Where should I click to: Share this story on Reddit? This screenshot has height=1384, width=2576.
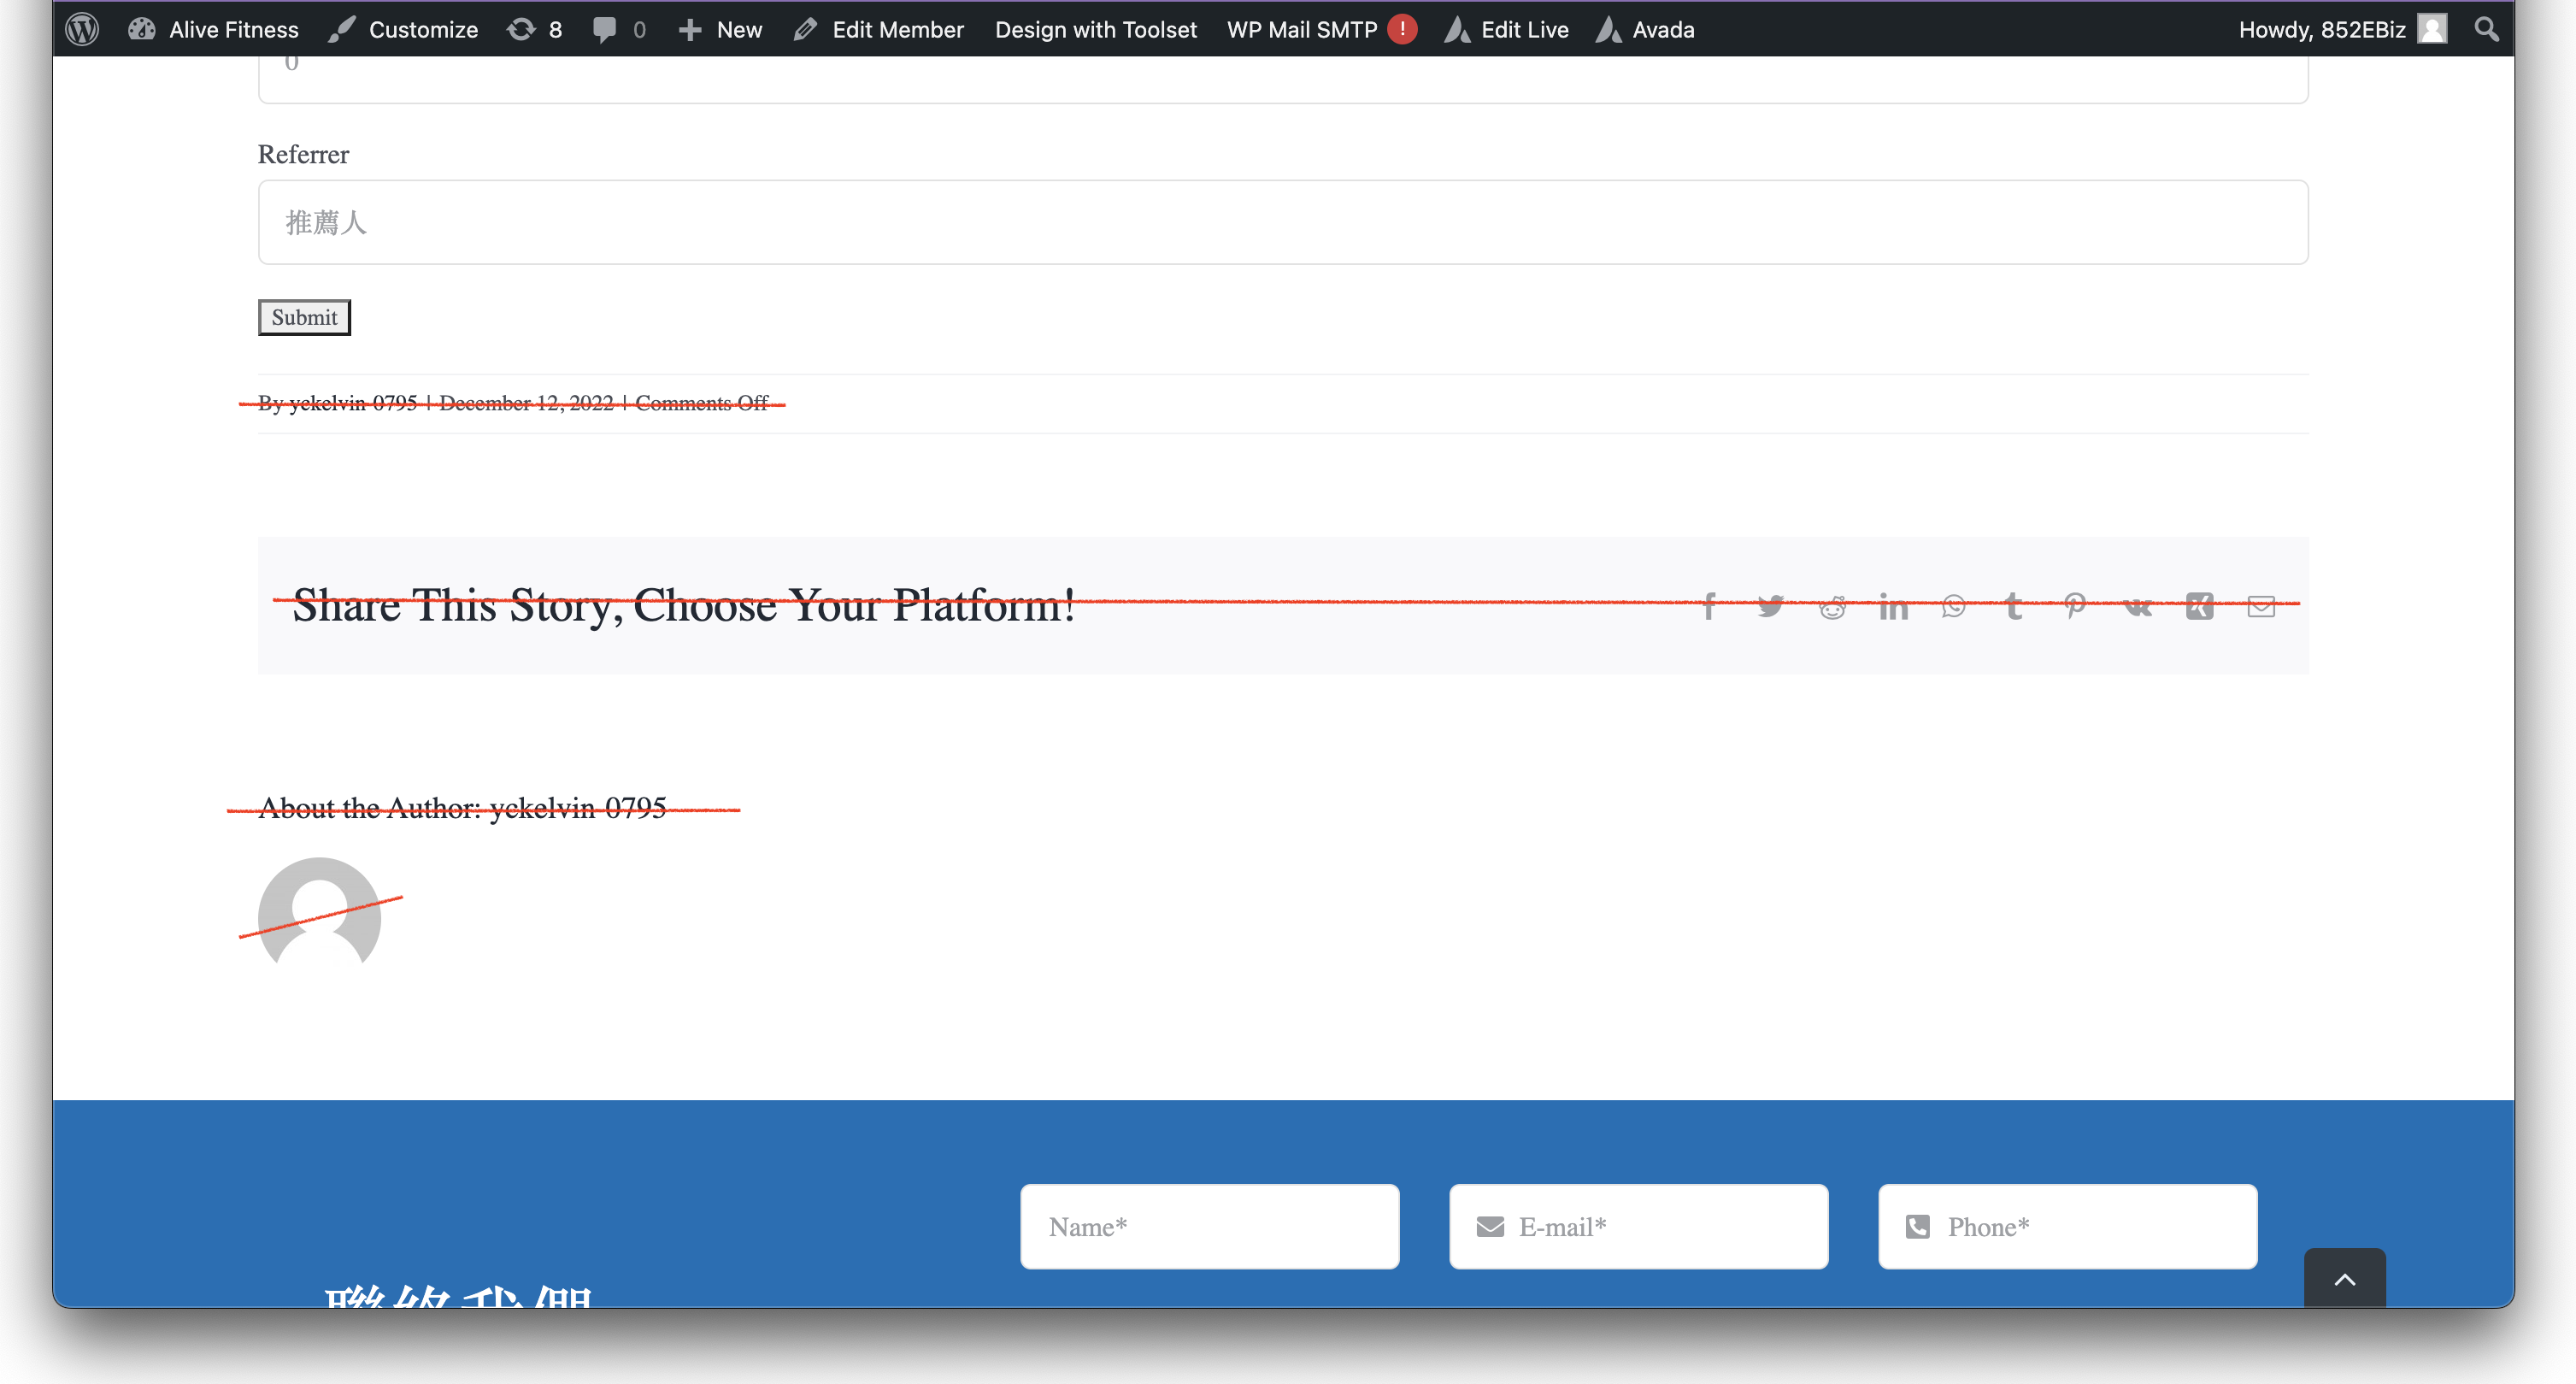pos(1832,606)
